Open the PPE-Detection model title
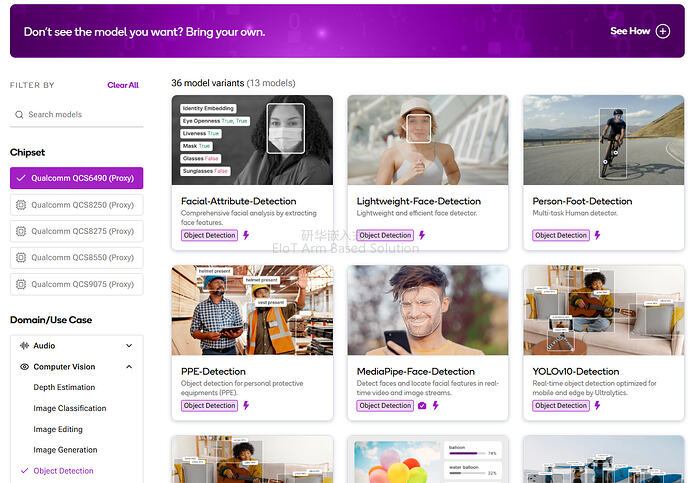The height and width of the screenshot is (483, 690). click(213, 372)
